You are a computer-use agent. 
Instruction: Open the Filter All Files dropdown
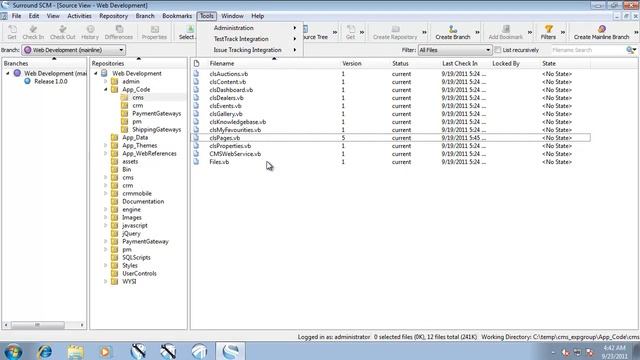(x=455, y=50)
